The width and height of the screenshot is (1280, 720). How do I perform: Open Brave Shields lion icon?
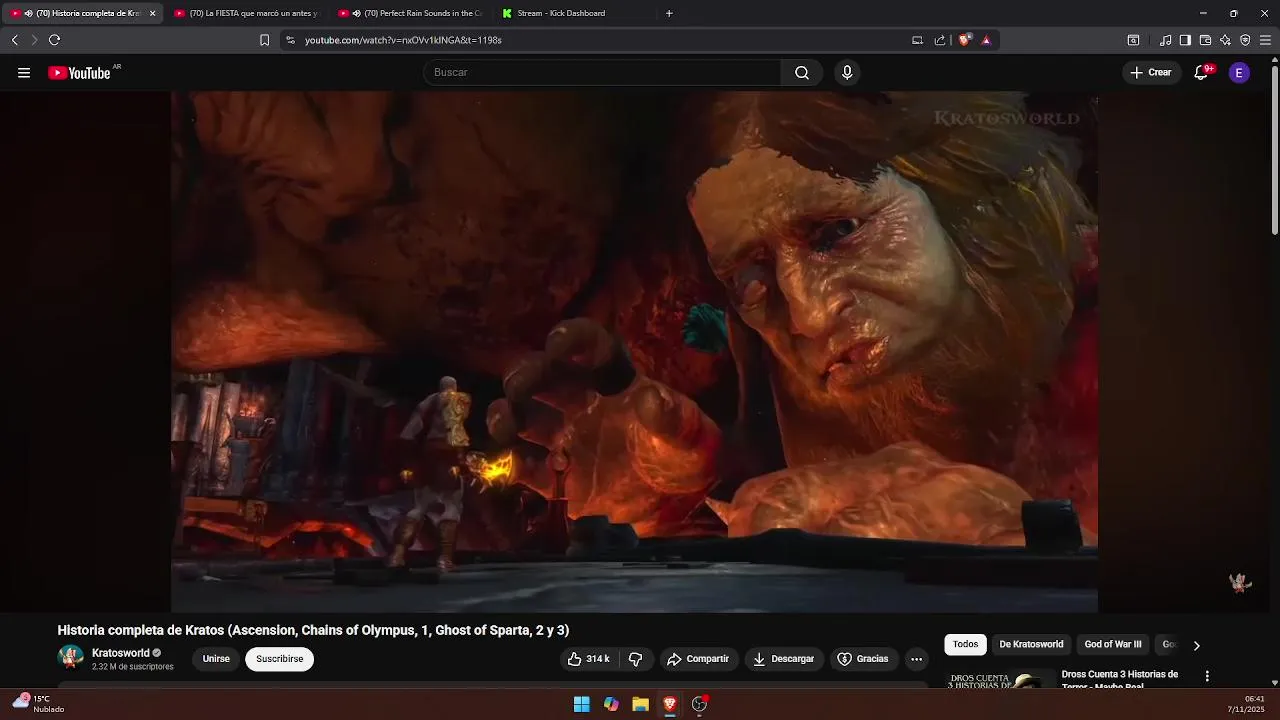[965, 40]
